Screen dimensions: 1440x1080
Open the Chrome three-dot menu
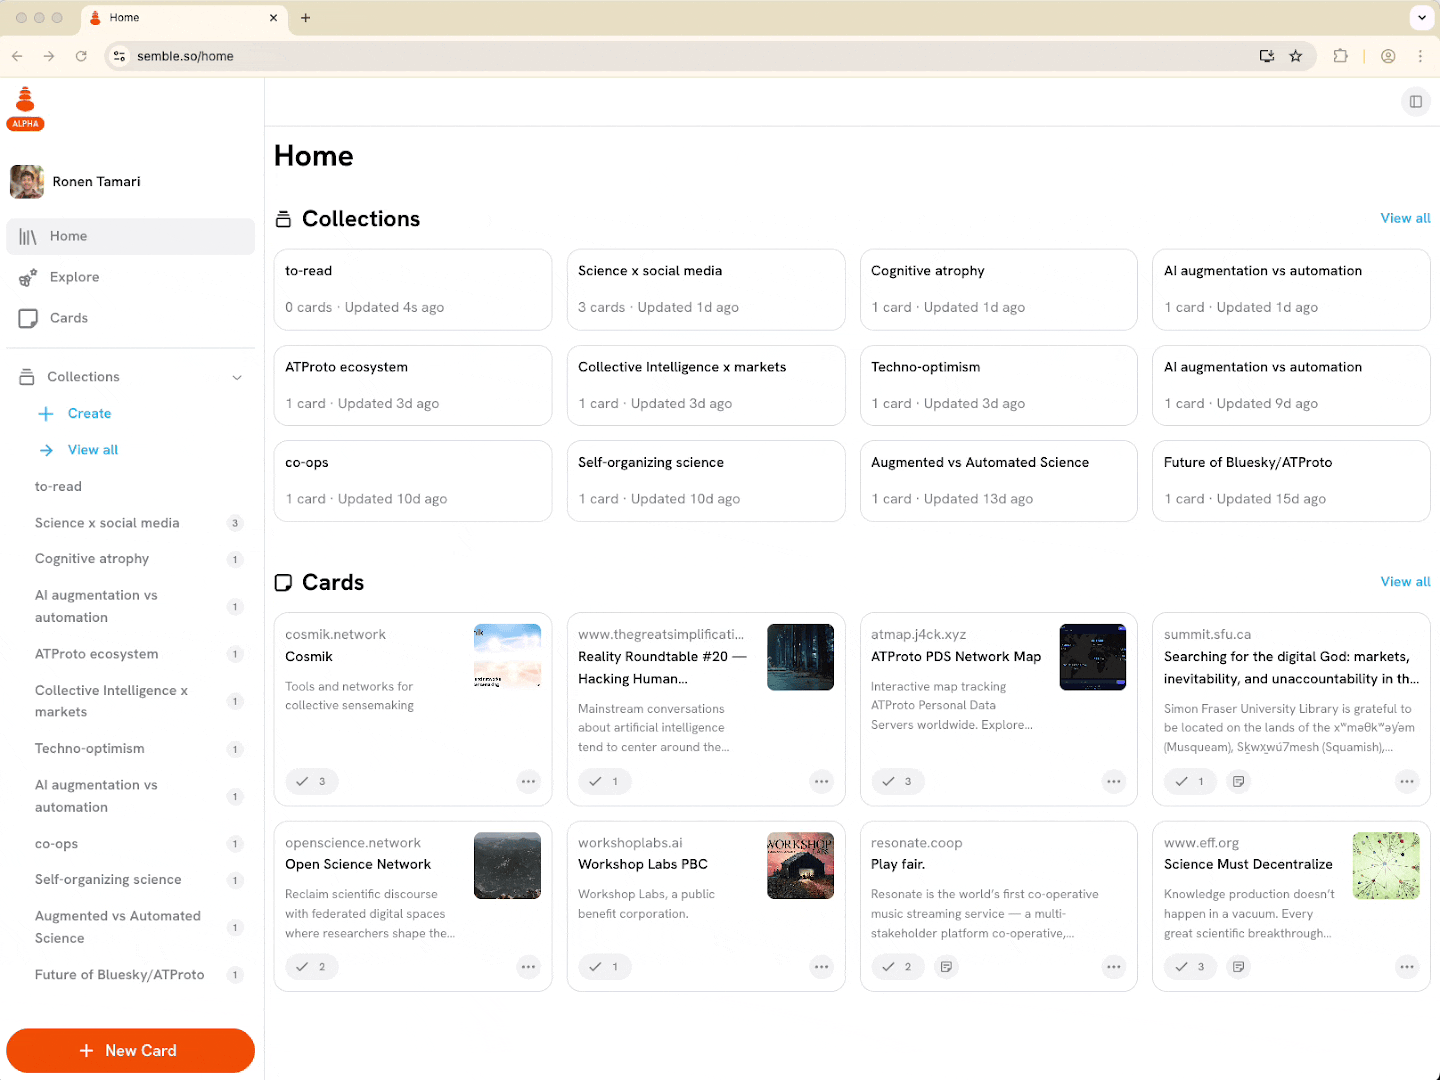(1420, 56)
